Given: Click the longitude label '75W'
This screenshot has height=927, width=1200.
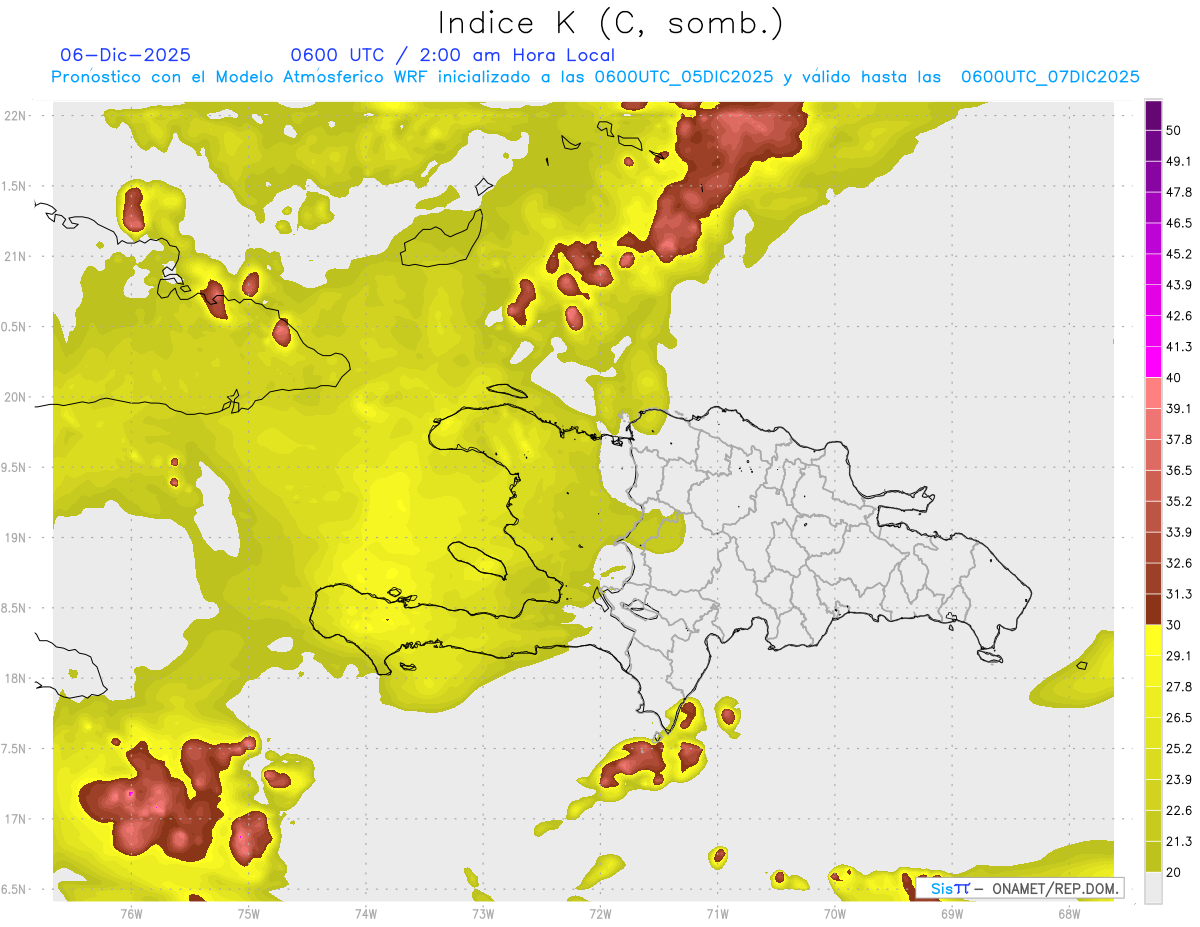Looking at the screenshot, I should pos(249,913).
